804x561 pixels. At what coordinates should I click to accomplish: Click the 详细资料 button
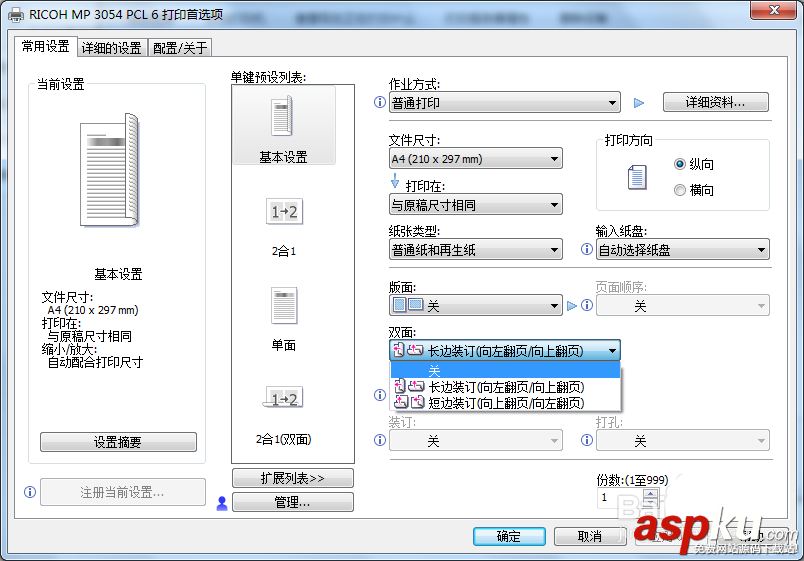pos(716,102)
